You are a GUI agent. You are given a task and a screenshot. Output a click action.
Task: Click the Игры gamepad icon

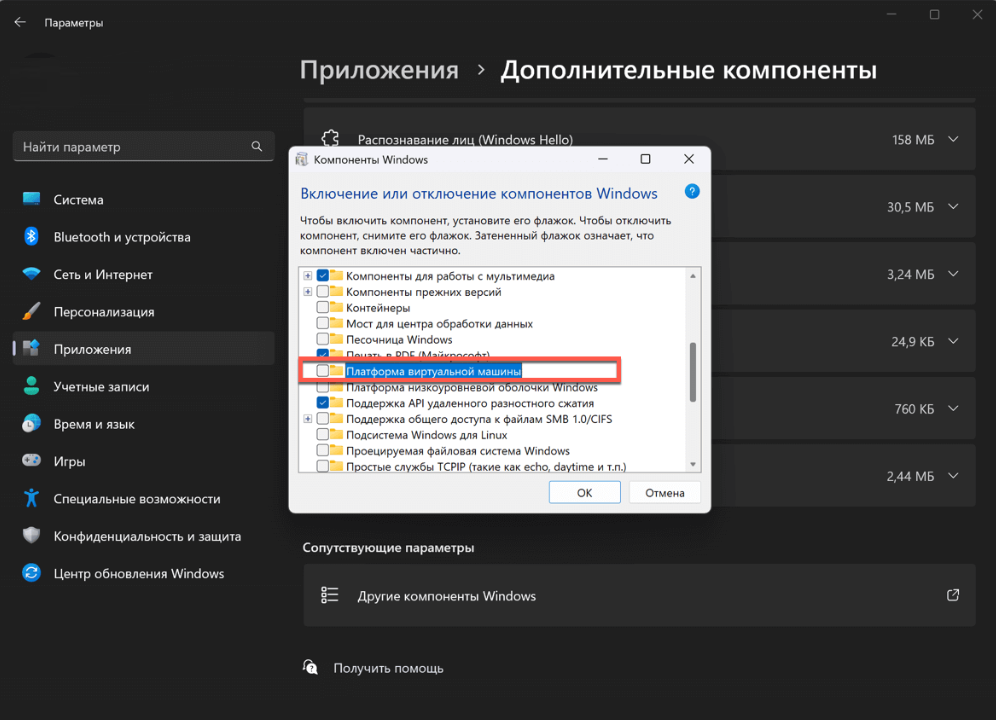point(31,460)
